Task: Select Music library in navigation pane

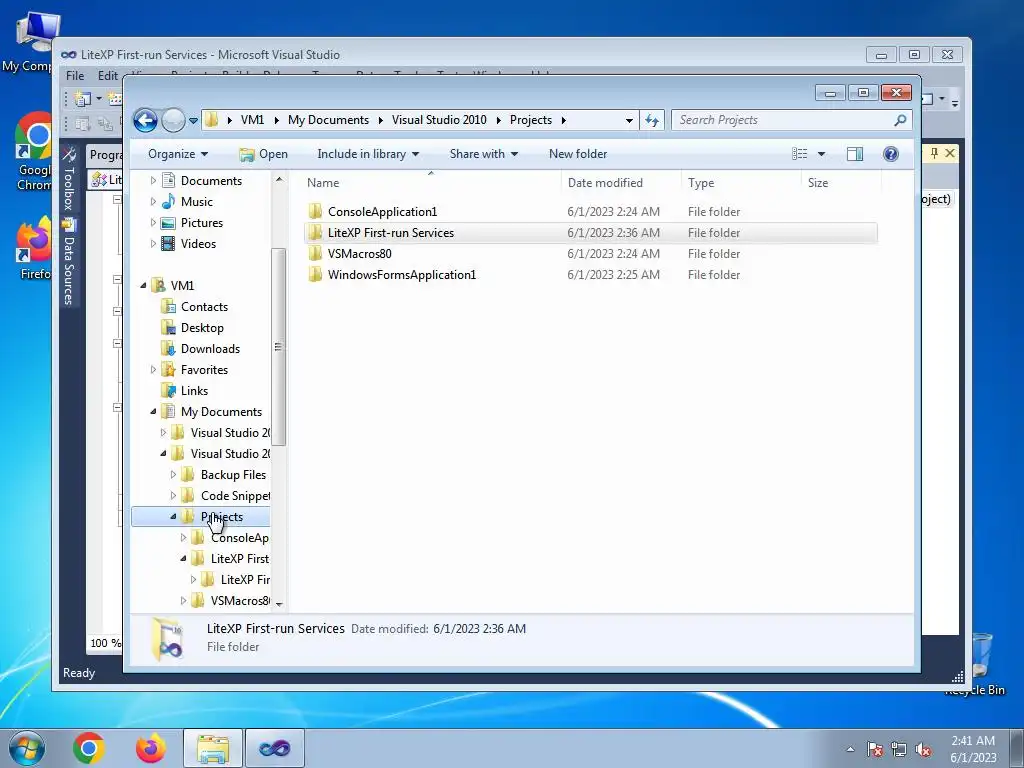Action: (197, 202)
